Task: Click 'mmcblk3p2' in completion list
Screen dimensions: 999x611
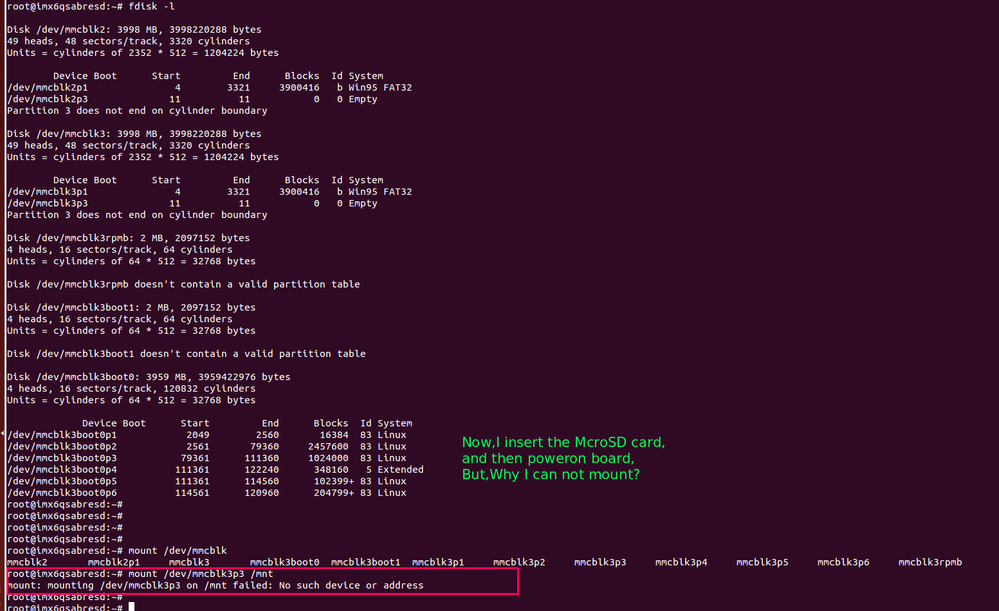Action: coord(519,562)
